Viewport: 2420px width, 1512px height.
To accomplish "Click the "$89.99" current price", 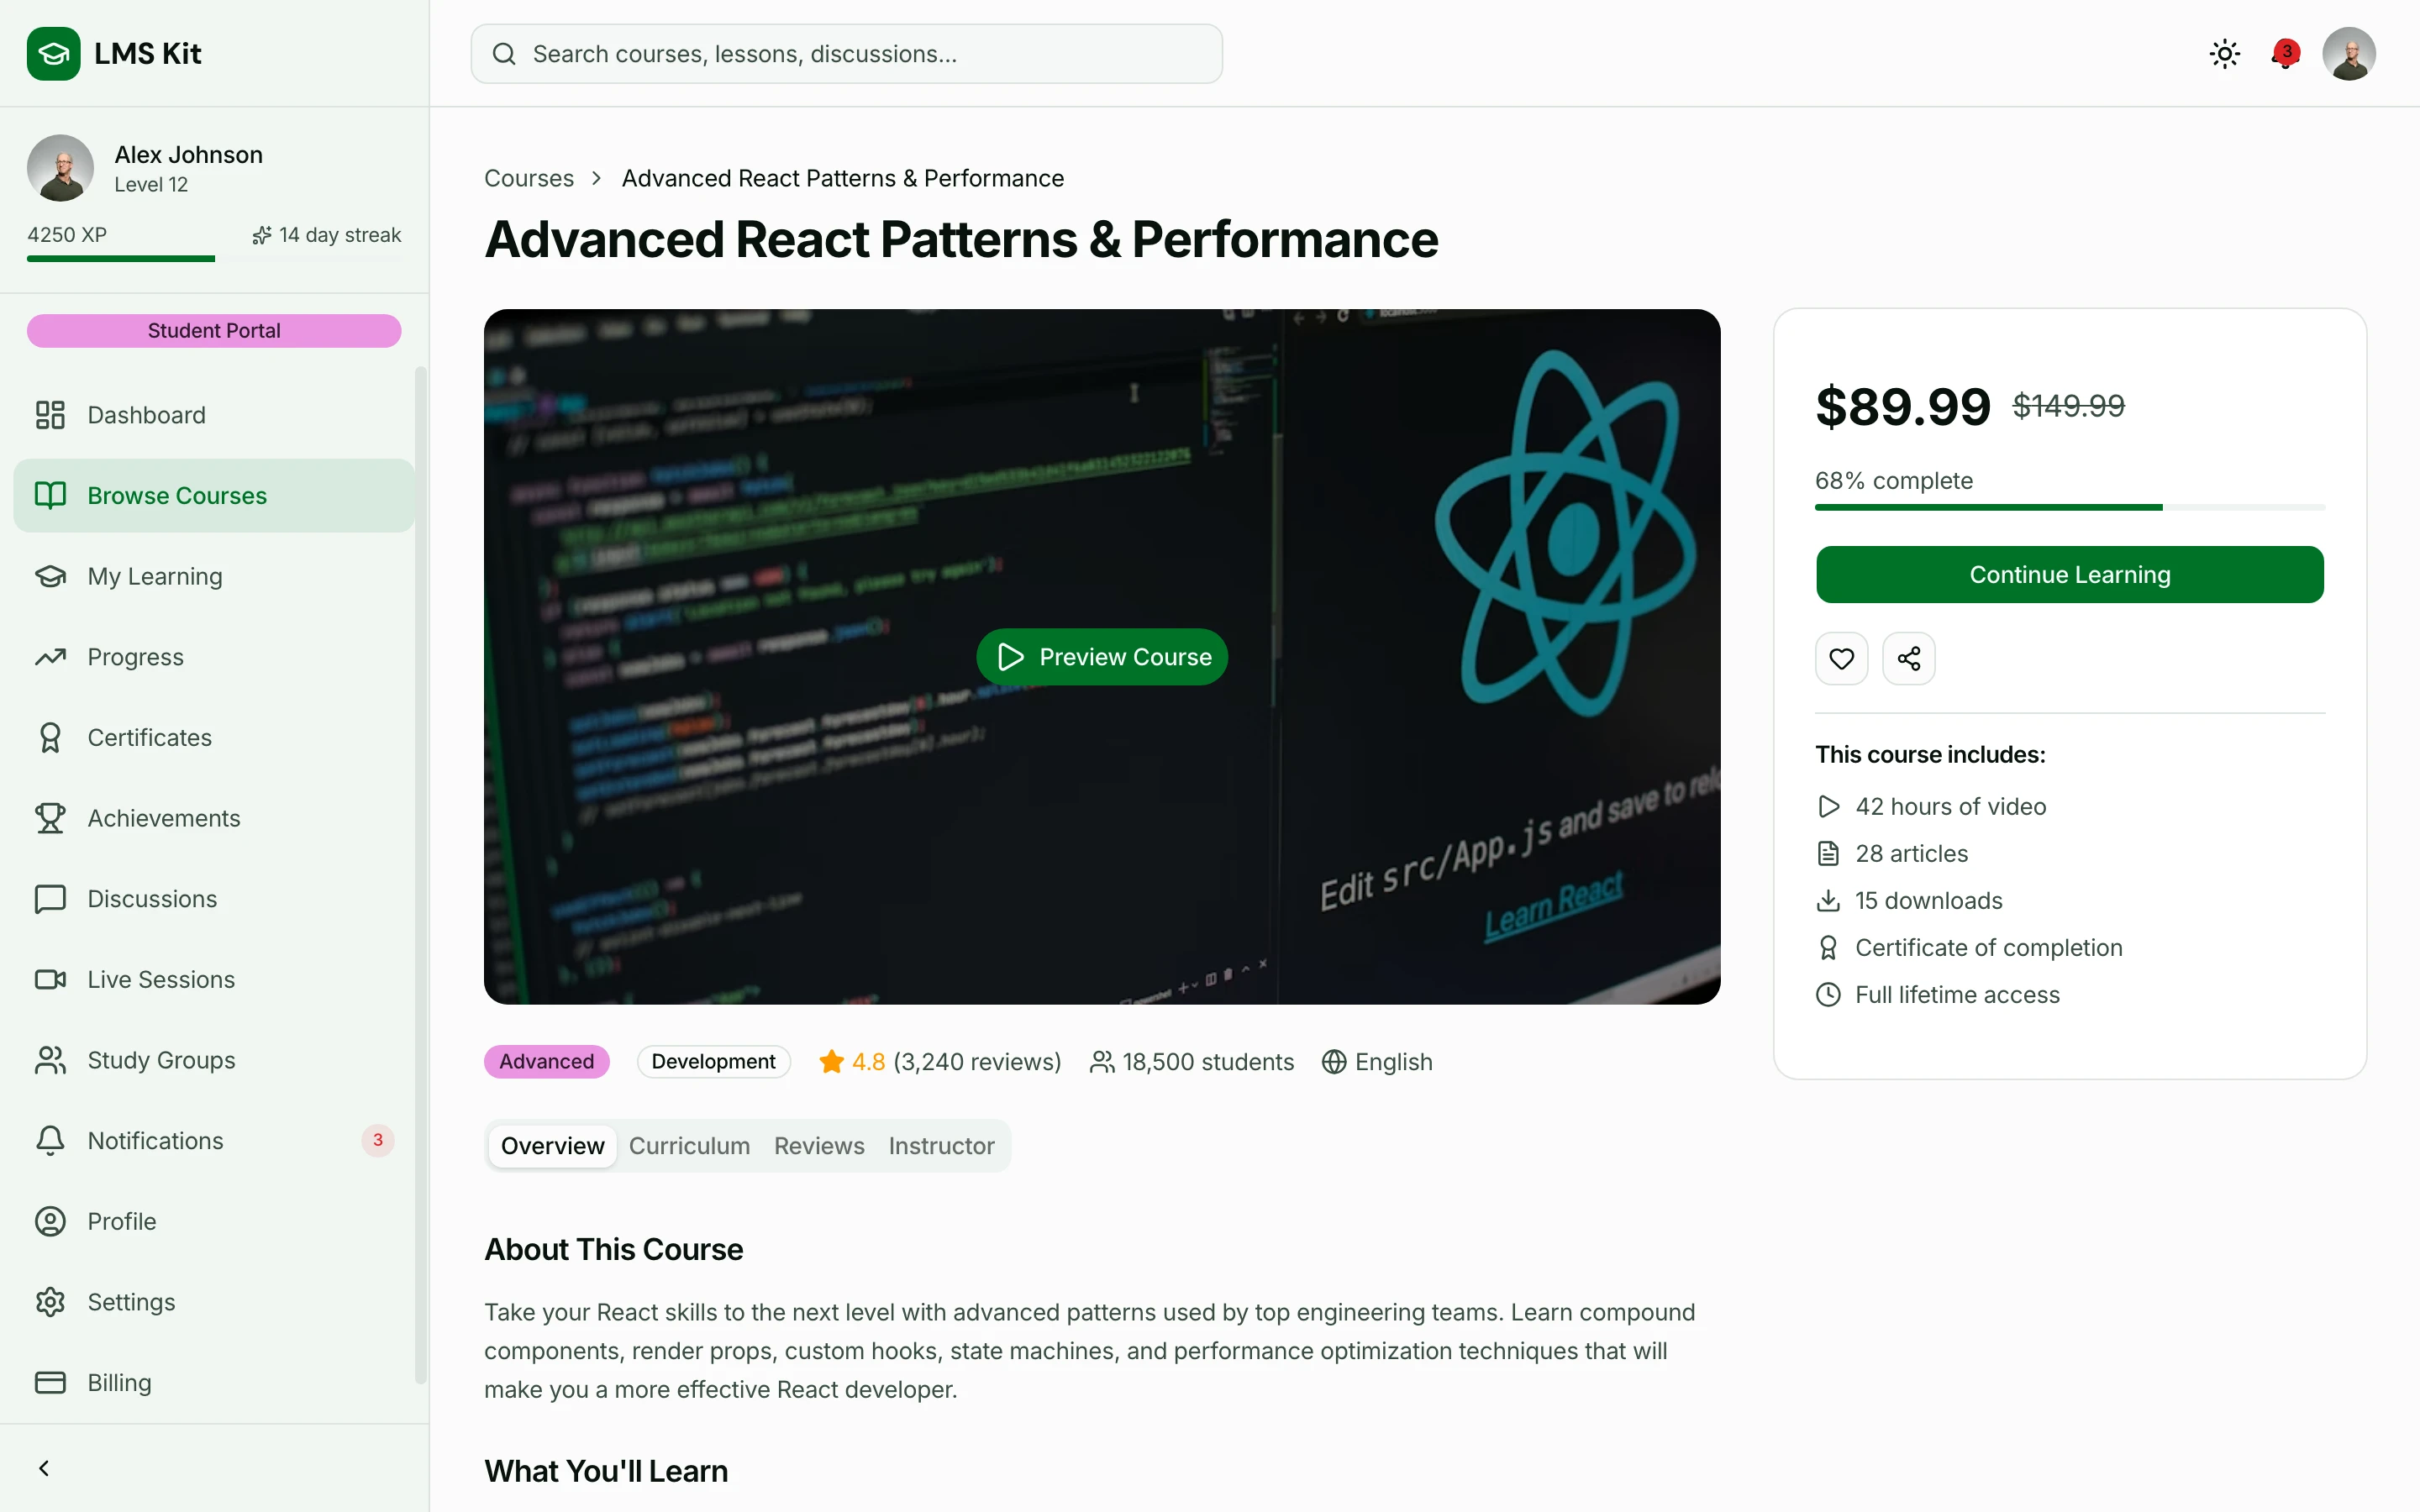I will pyautogui.click(x=1903, y=407).
